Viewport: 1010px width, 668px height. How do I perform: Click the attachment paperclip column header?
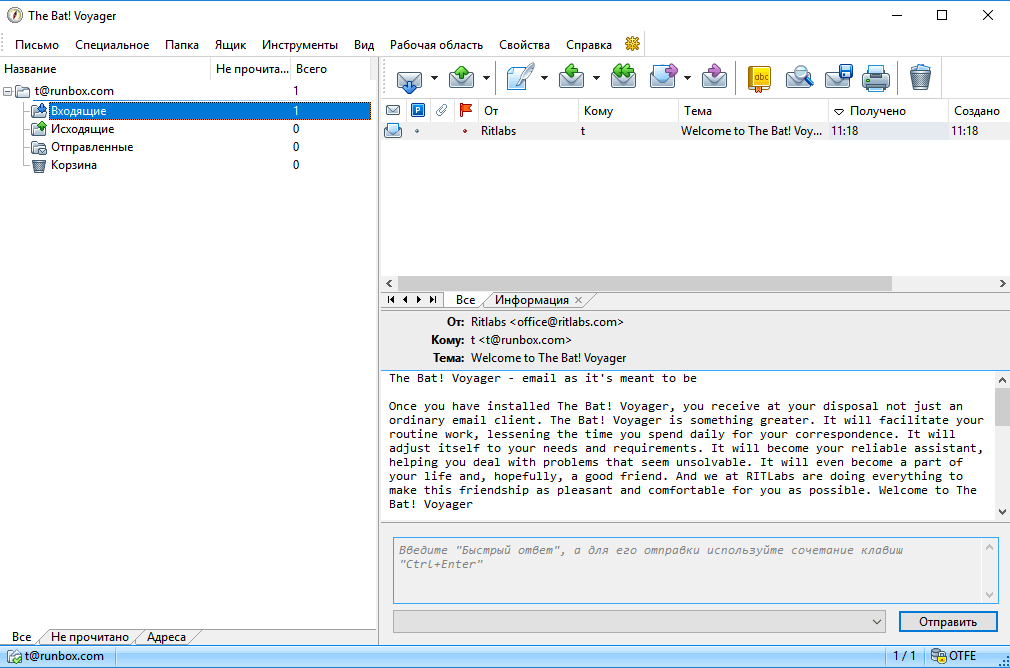point(441,110)
